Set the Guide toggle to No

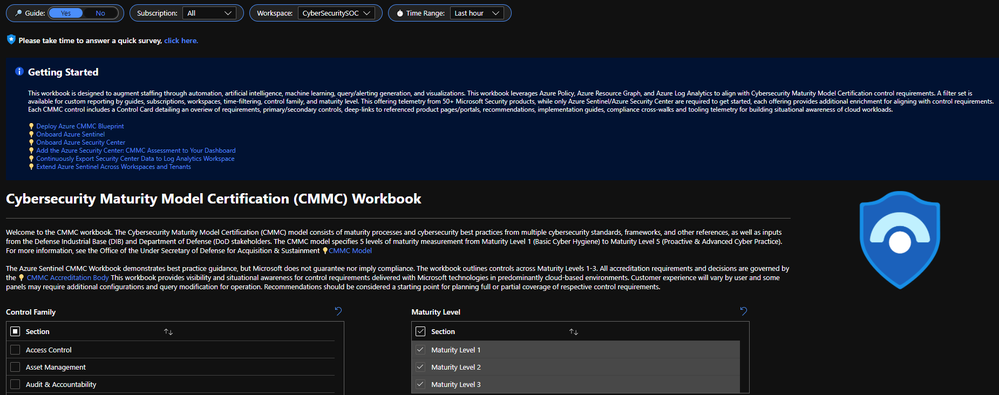[x=101, y=13]
